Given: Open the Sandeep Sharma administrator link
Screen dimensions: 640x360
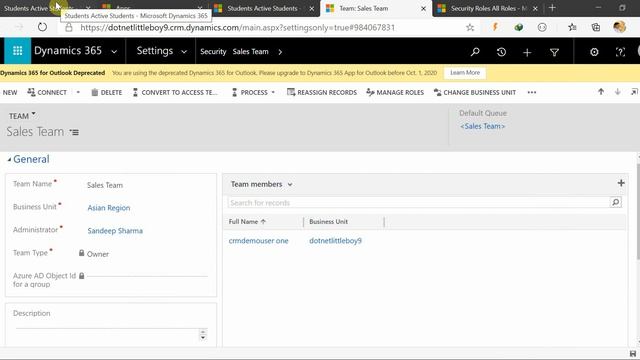Looking at the screenshot, I should click(x=115, y=231).
